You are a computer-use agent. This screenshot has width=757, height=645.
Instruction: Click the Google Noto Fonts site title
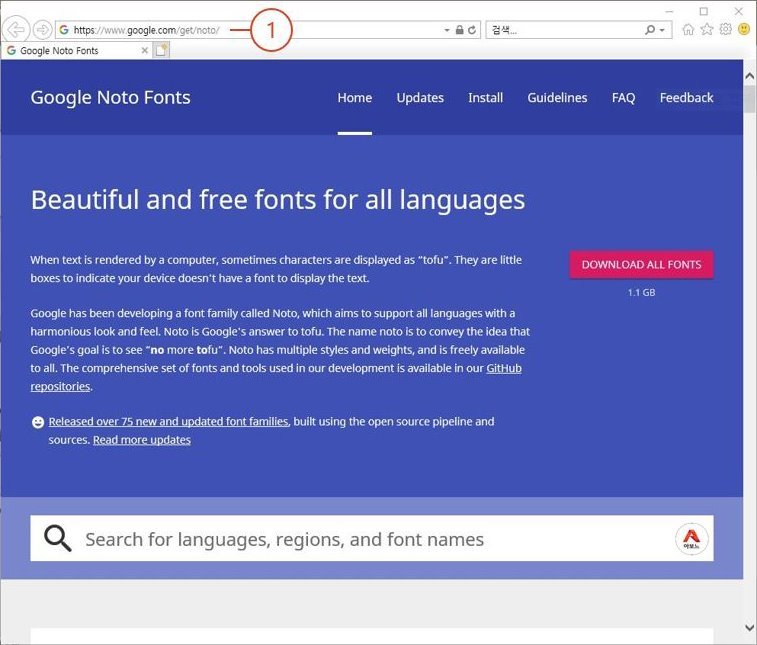pos(111,98)
